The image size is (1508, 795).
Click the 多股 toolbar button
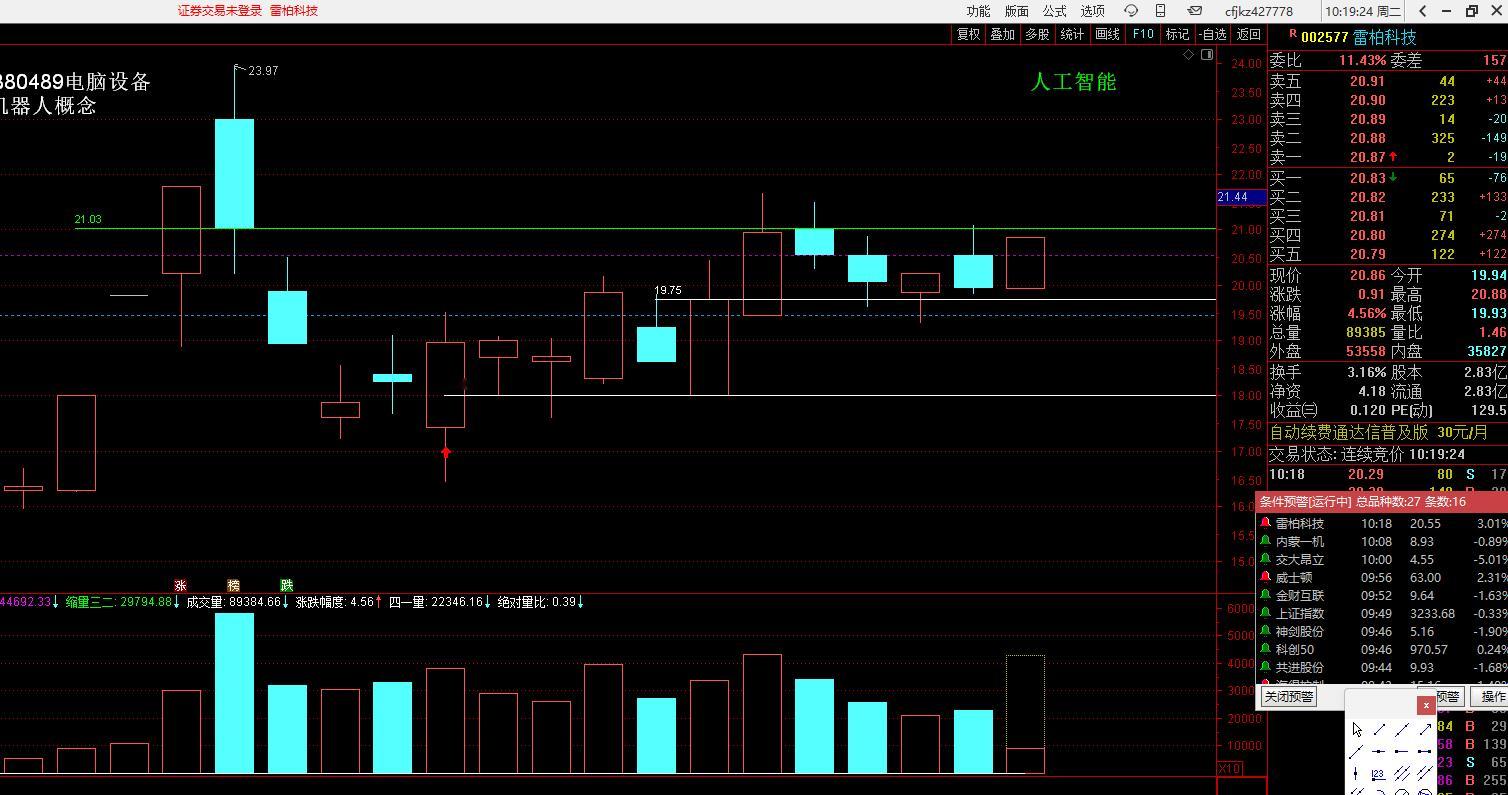coord(1037,34)
